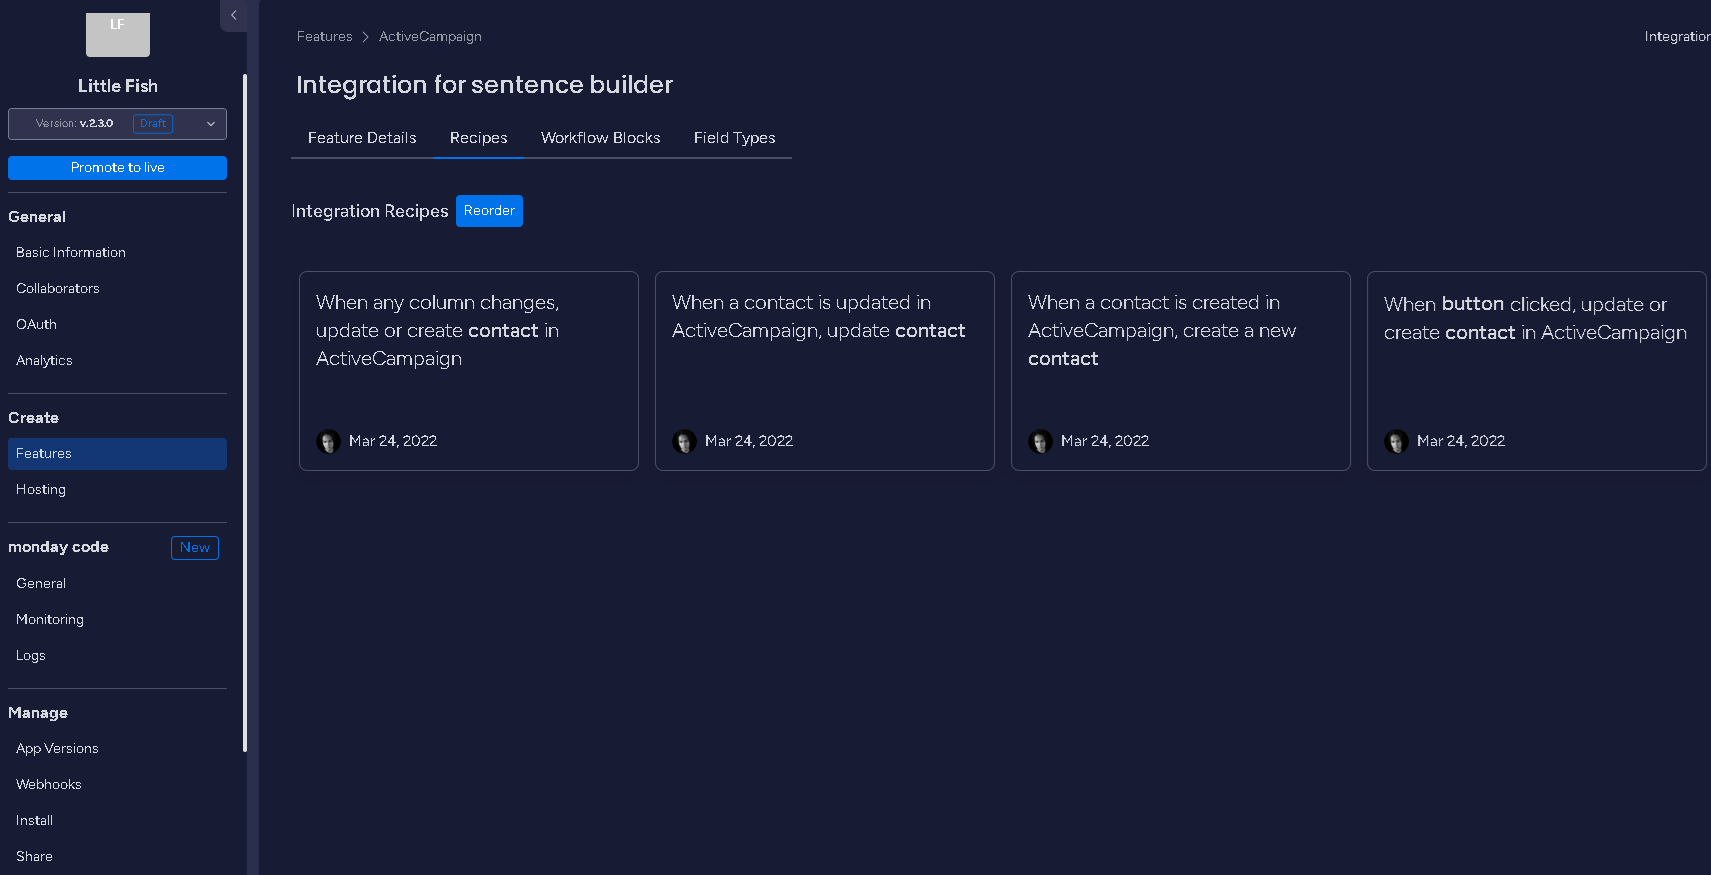This screenshot has height=875, width=1711.
Task: Click the Integration link in the header corner
Action: (x=1677, y=37)
